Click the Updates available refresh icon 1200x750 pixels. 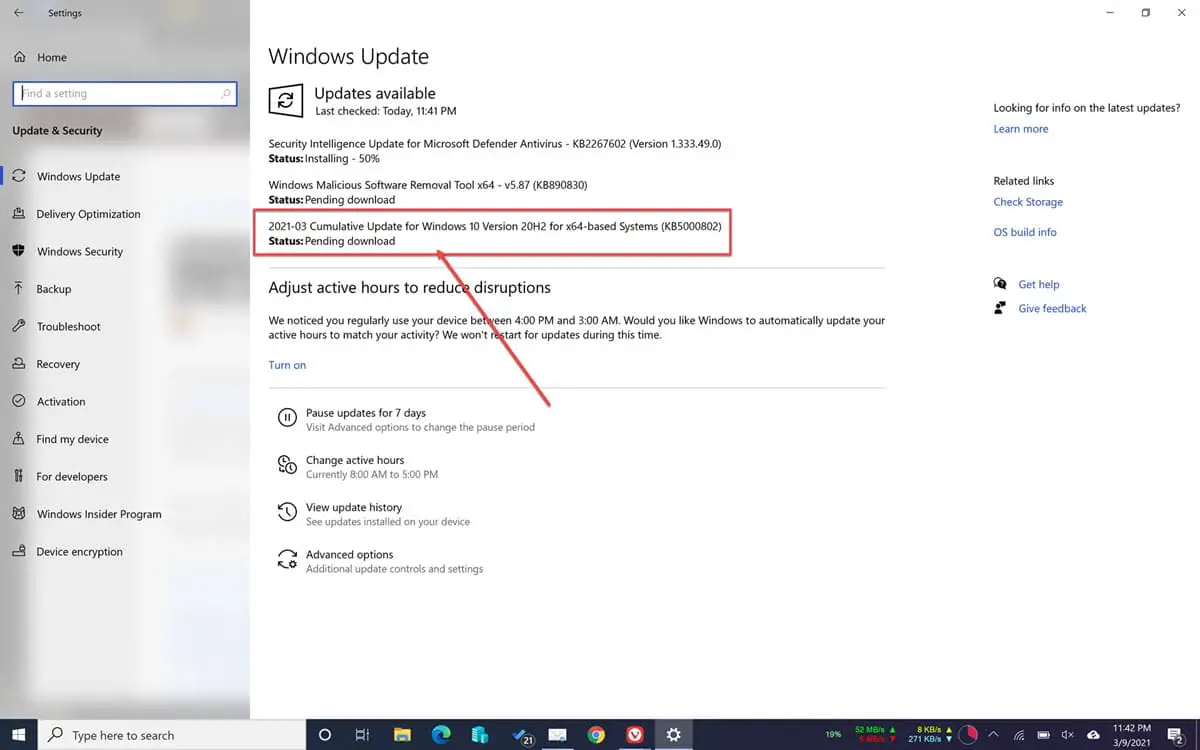[285, 101]
